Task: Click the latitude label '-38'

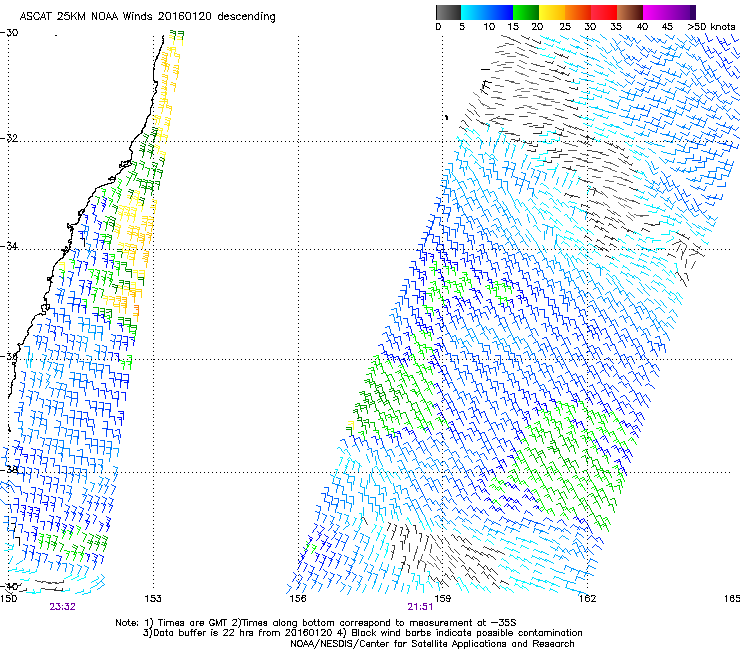Action: coord(9,469)
